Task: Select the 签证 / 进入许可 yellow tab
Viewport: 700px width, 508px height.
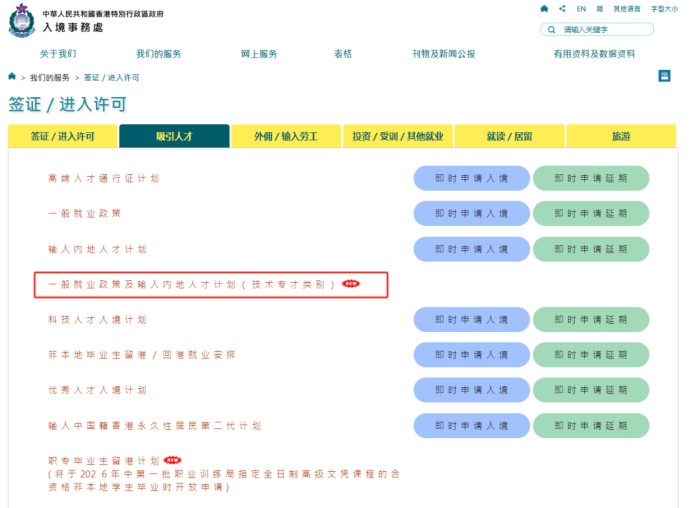Action: point(62,136)
